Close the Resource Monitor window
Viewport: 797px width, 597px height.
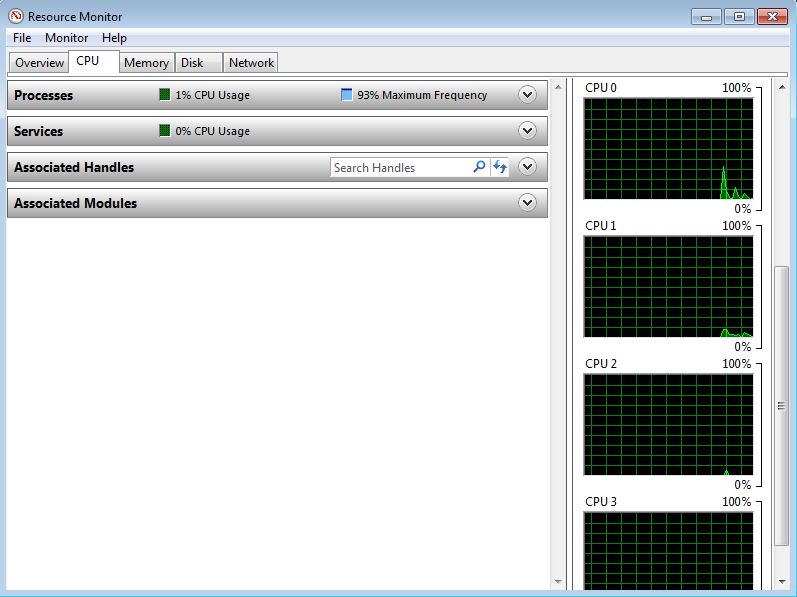(772, 17)
